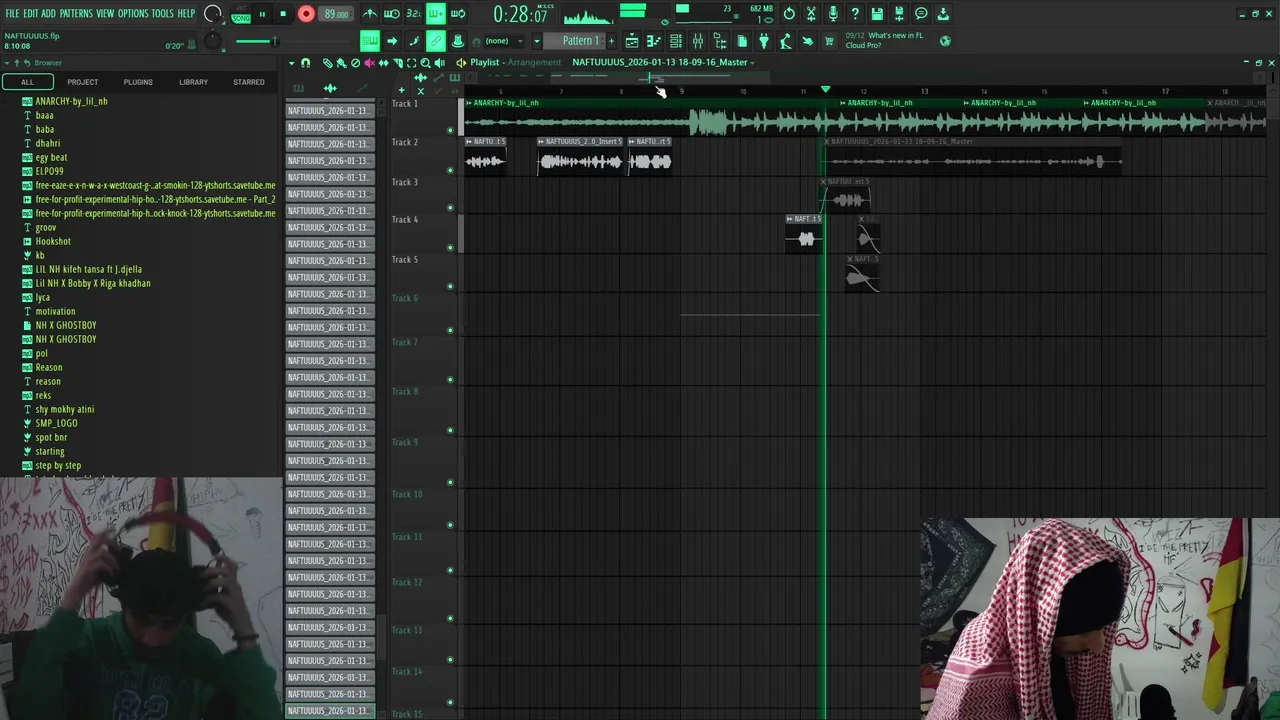The height and width of the screenshot is (720, 1280).
Task: Select the SMP_LOGO file in browser
Action: coord(56,423)
